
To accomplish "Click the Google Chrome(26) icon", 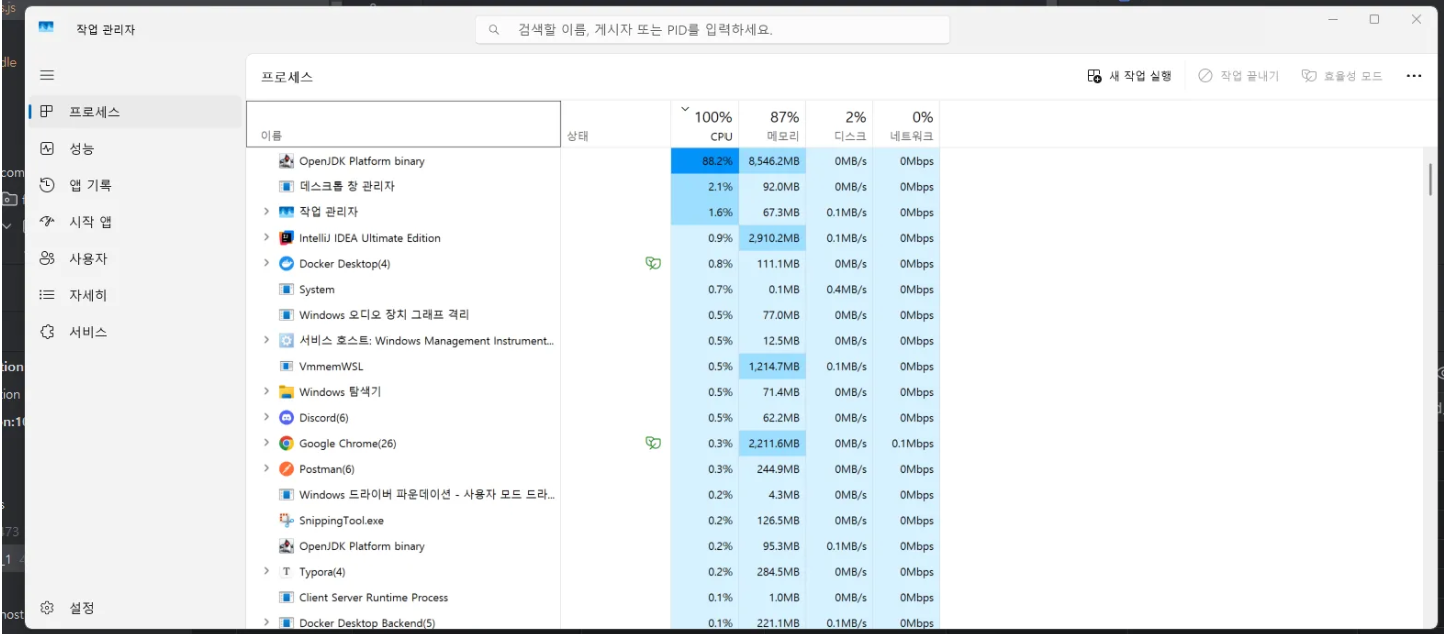I will click(x=286, y=443).
